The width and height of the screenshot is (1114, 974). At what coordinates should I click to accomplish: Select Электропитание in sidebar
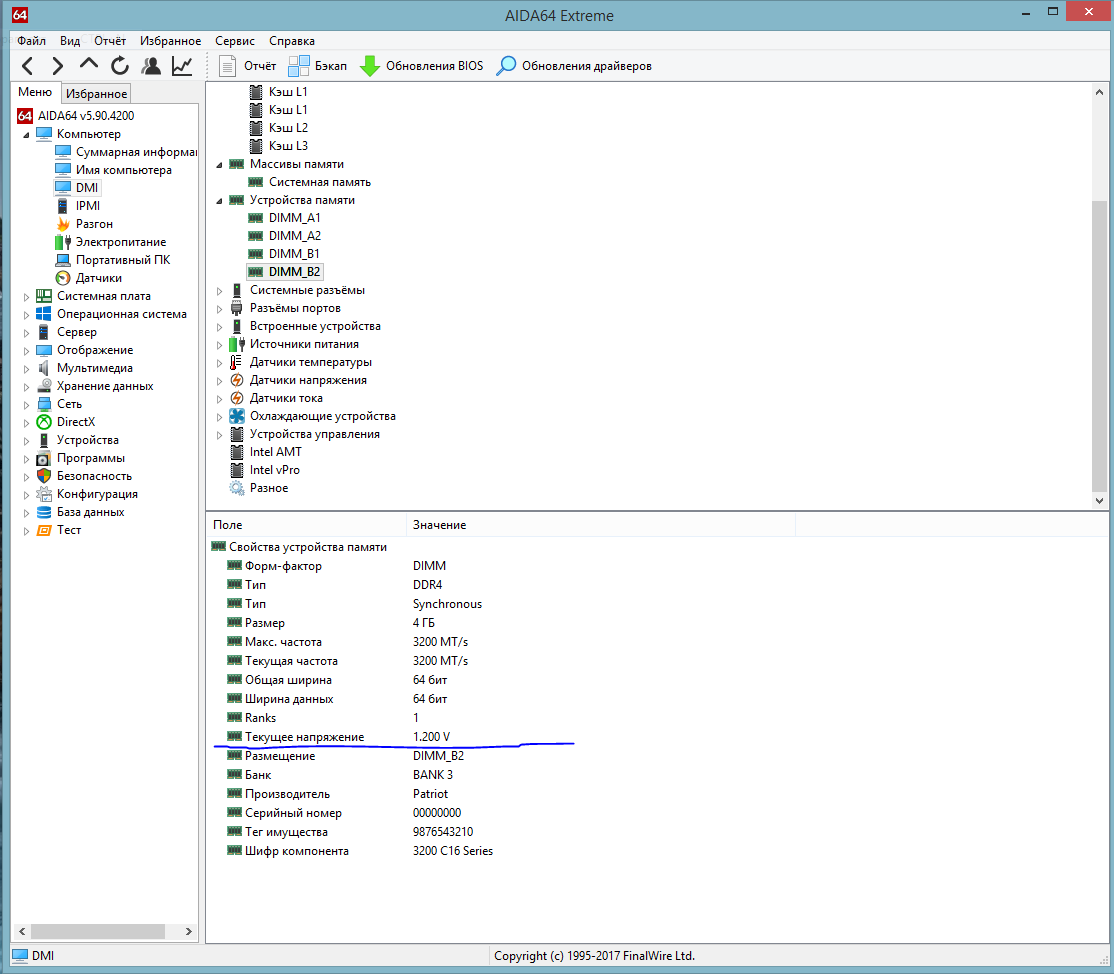click(x=111, y=242)
